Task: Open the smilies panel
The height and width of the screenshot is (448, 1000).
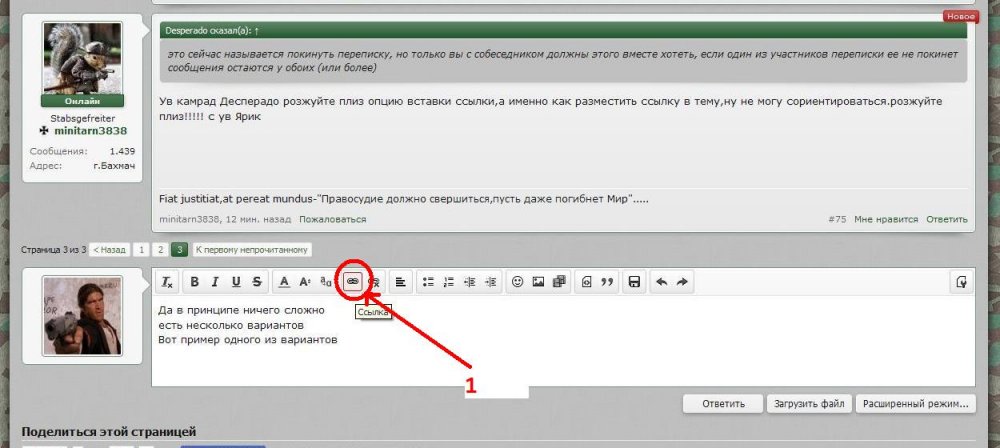Action: (517, 282)
